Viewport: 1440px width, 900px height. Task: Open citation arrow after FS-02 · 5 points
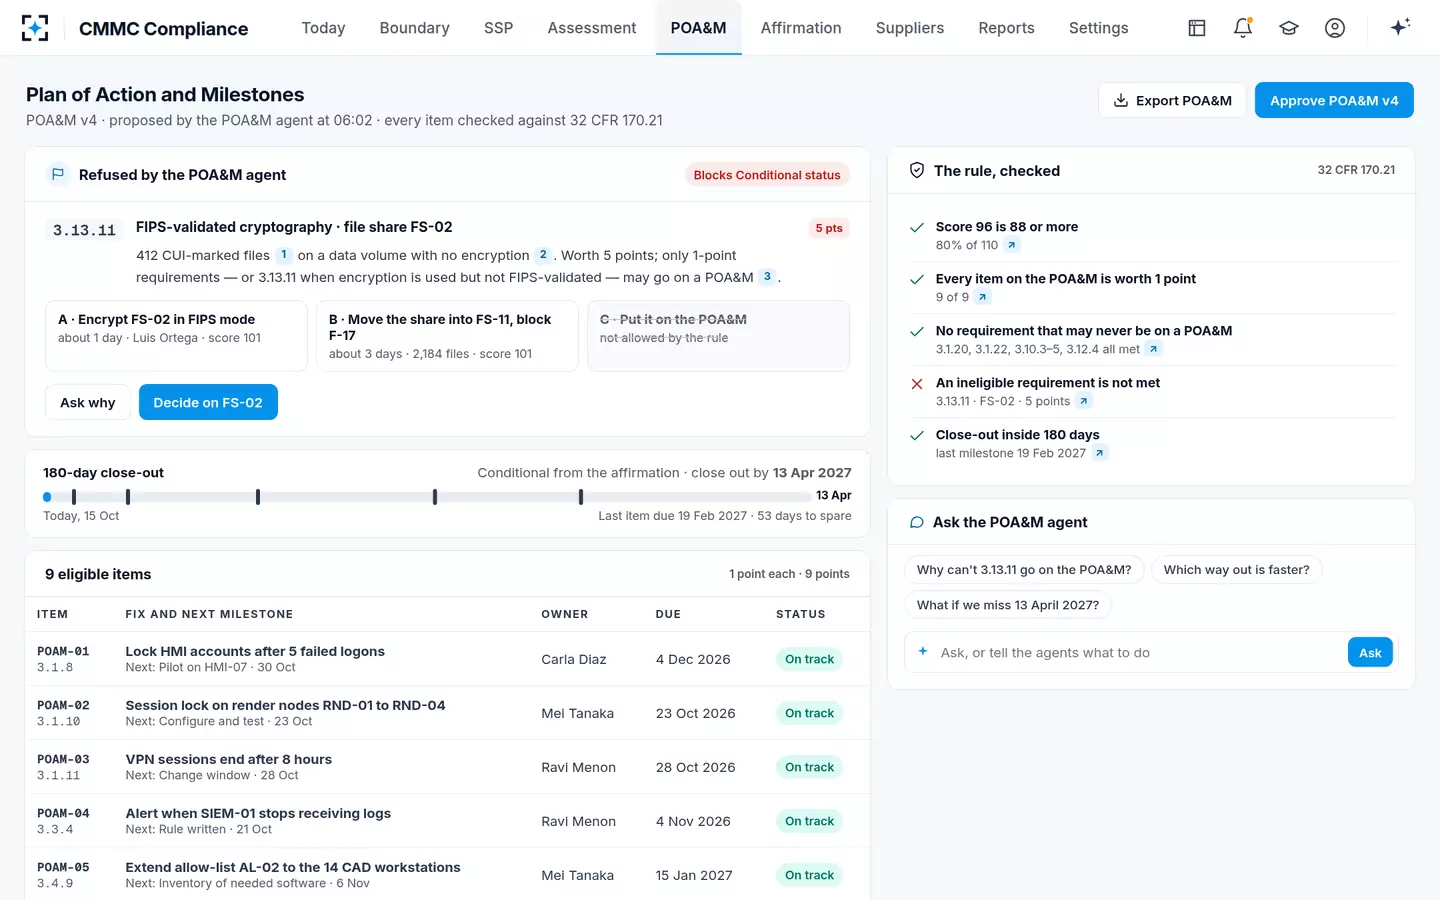1084,401
